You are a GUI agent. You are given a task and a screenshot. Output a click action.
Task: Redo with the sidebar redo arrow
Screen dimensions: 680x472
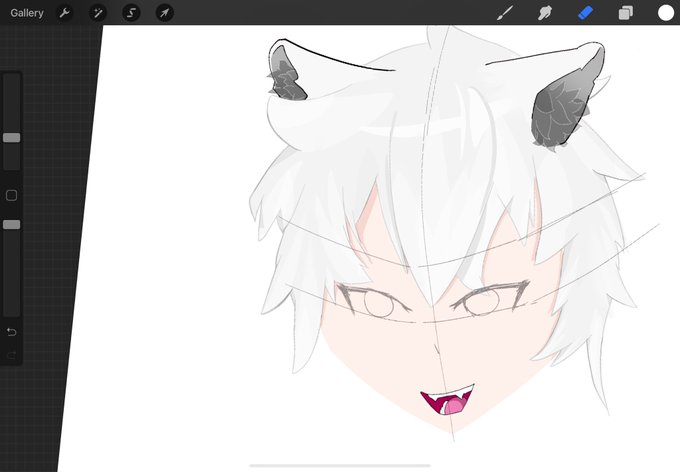coord(12,356)
